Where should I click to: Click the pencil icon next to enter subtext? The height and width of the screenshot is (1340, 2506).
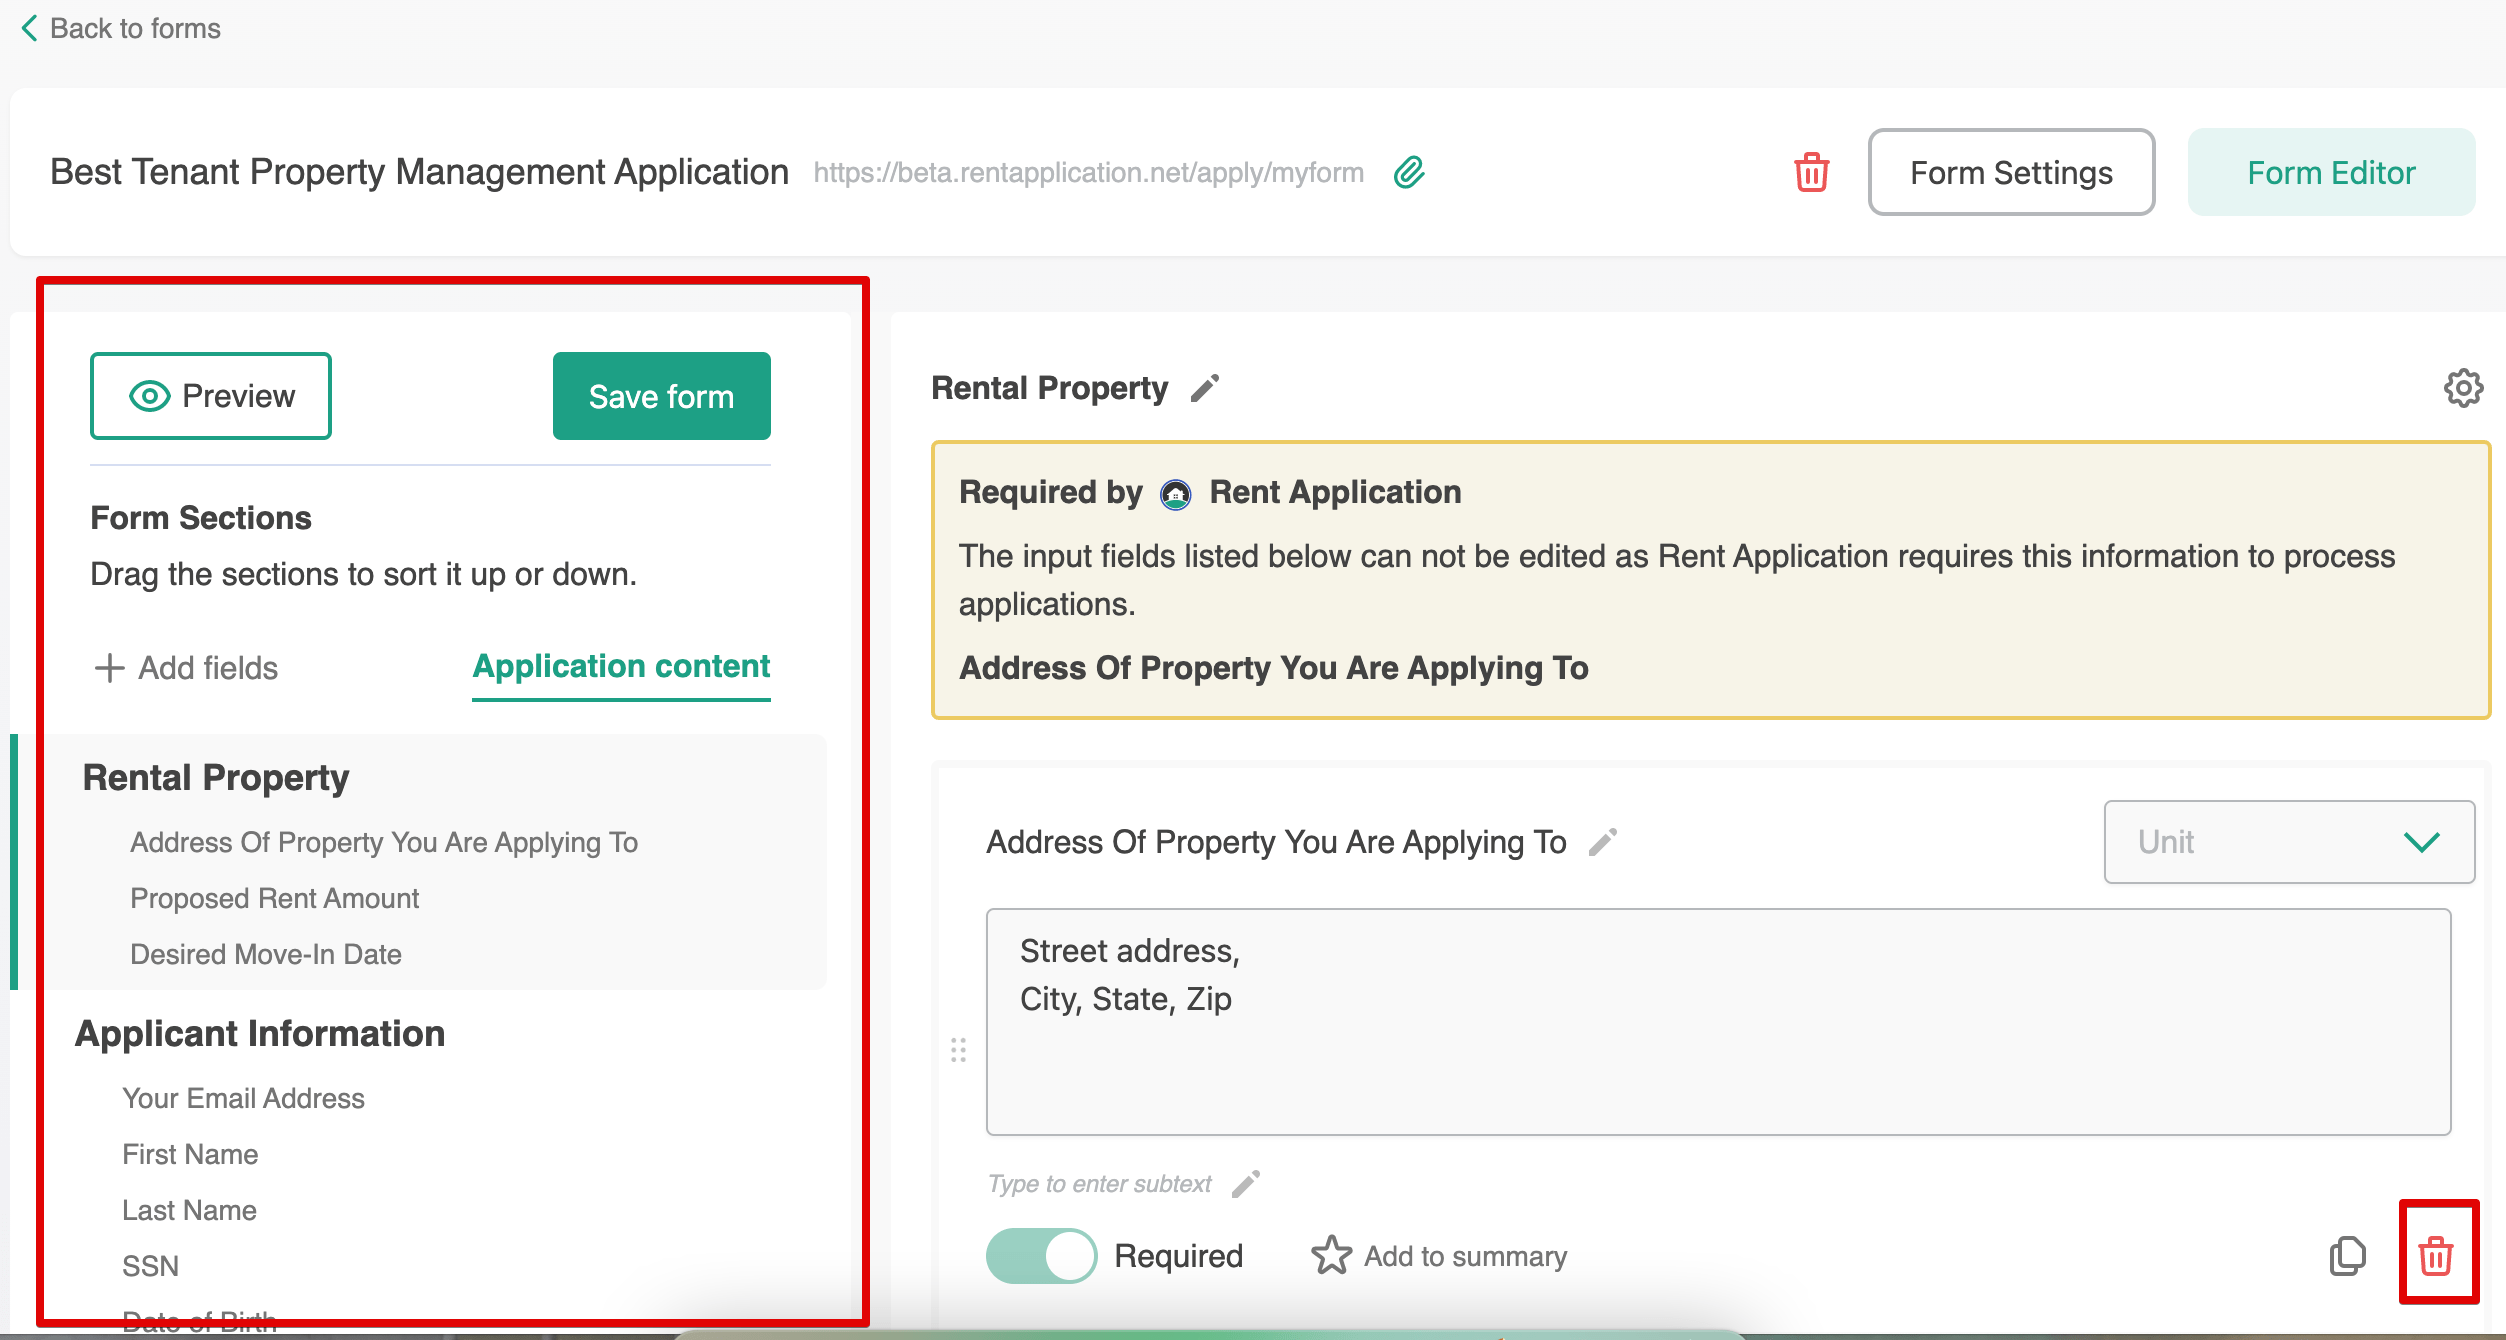click(x=1246, y=1184)
